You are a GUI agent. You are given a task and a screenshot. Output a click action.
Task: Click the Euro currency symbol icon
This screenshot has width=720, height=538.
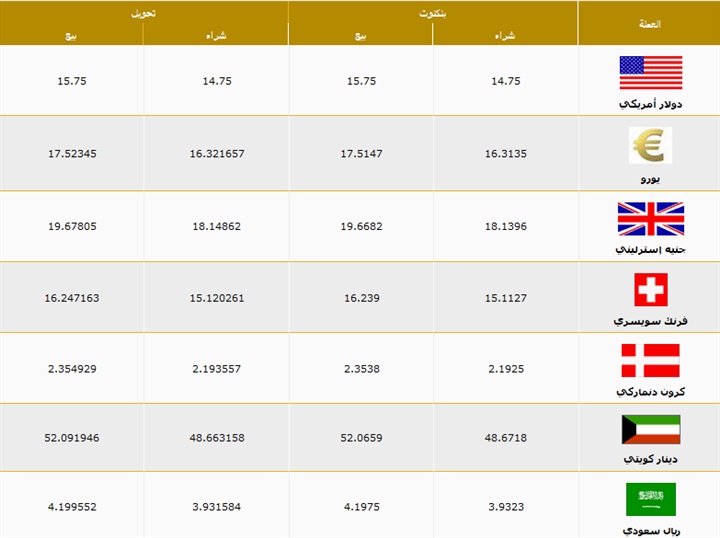(x=650, y=146)
